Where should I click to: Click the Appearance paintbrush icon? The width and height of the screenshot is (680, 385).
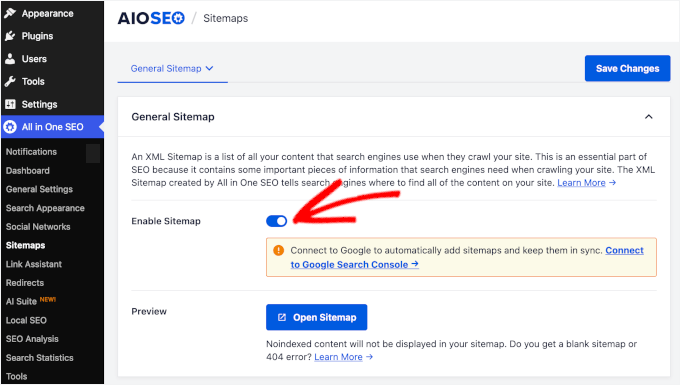pos(10,13)
